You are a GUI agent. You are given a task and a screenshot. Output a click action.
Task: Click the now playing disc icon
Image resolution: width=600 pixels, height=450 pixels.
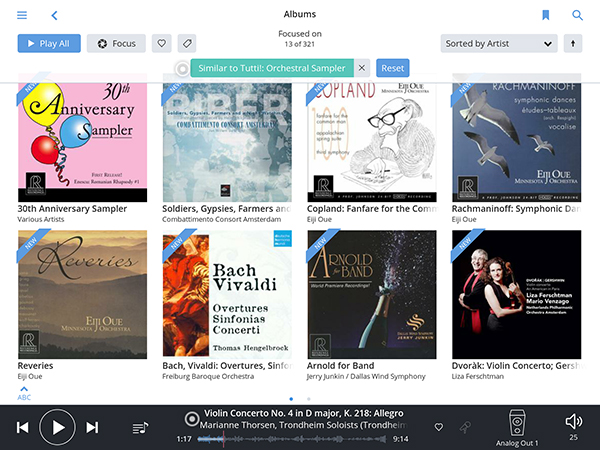191,419
